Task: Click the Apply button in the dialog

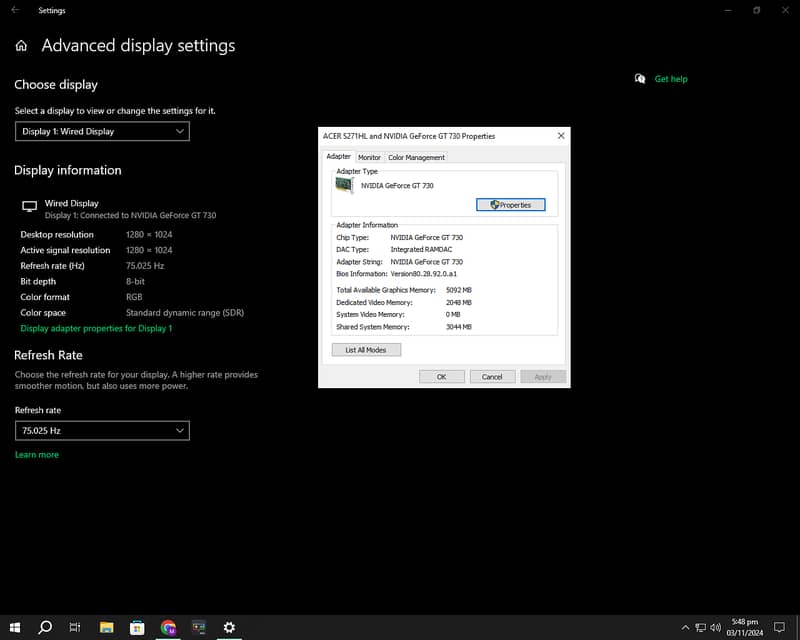Action: click(x=543, y=377)
